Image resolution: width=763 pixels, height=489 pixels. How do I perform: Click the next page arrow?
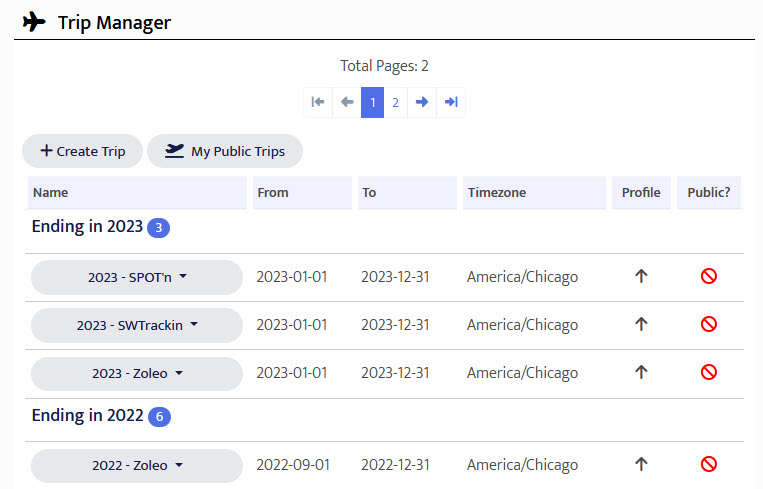422,102
